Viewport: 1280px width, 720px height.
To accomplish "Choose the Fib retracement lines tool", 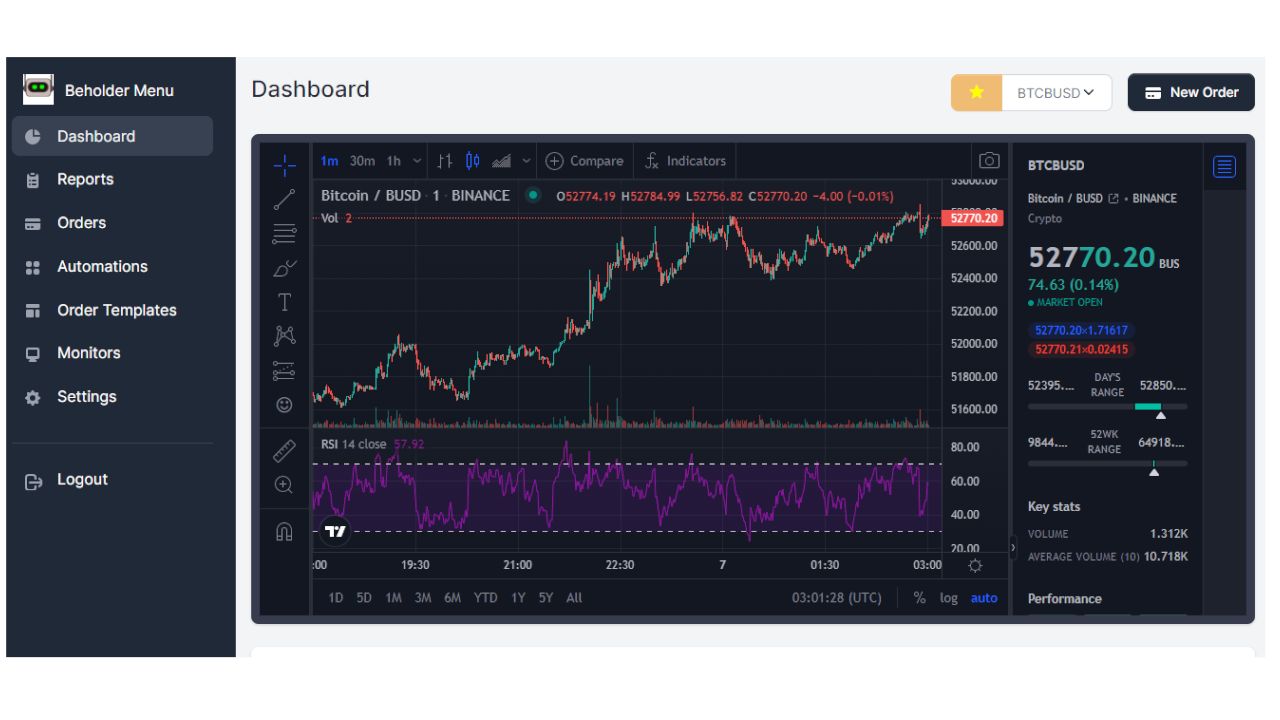I will point(284,235).
